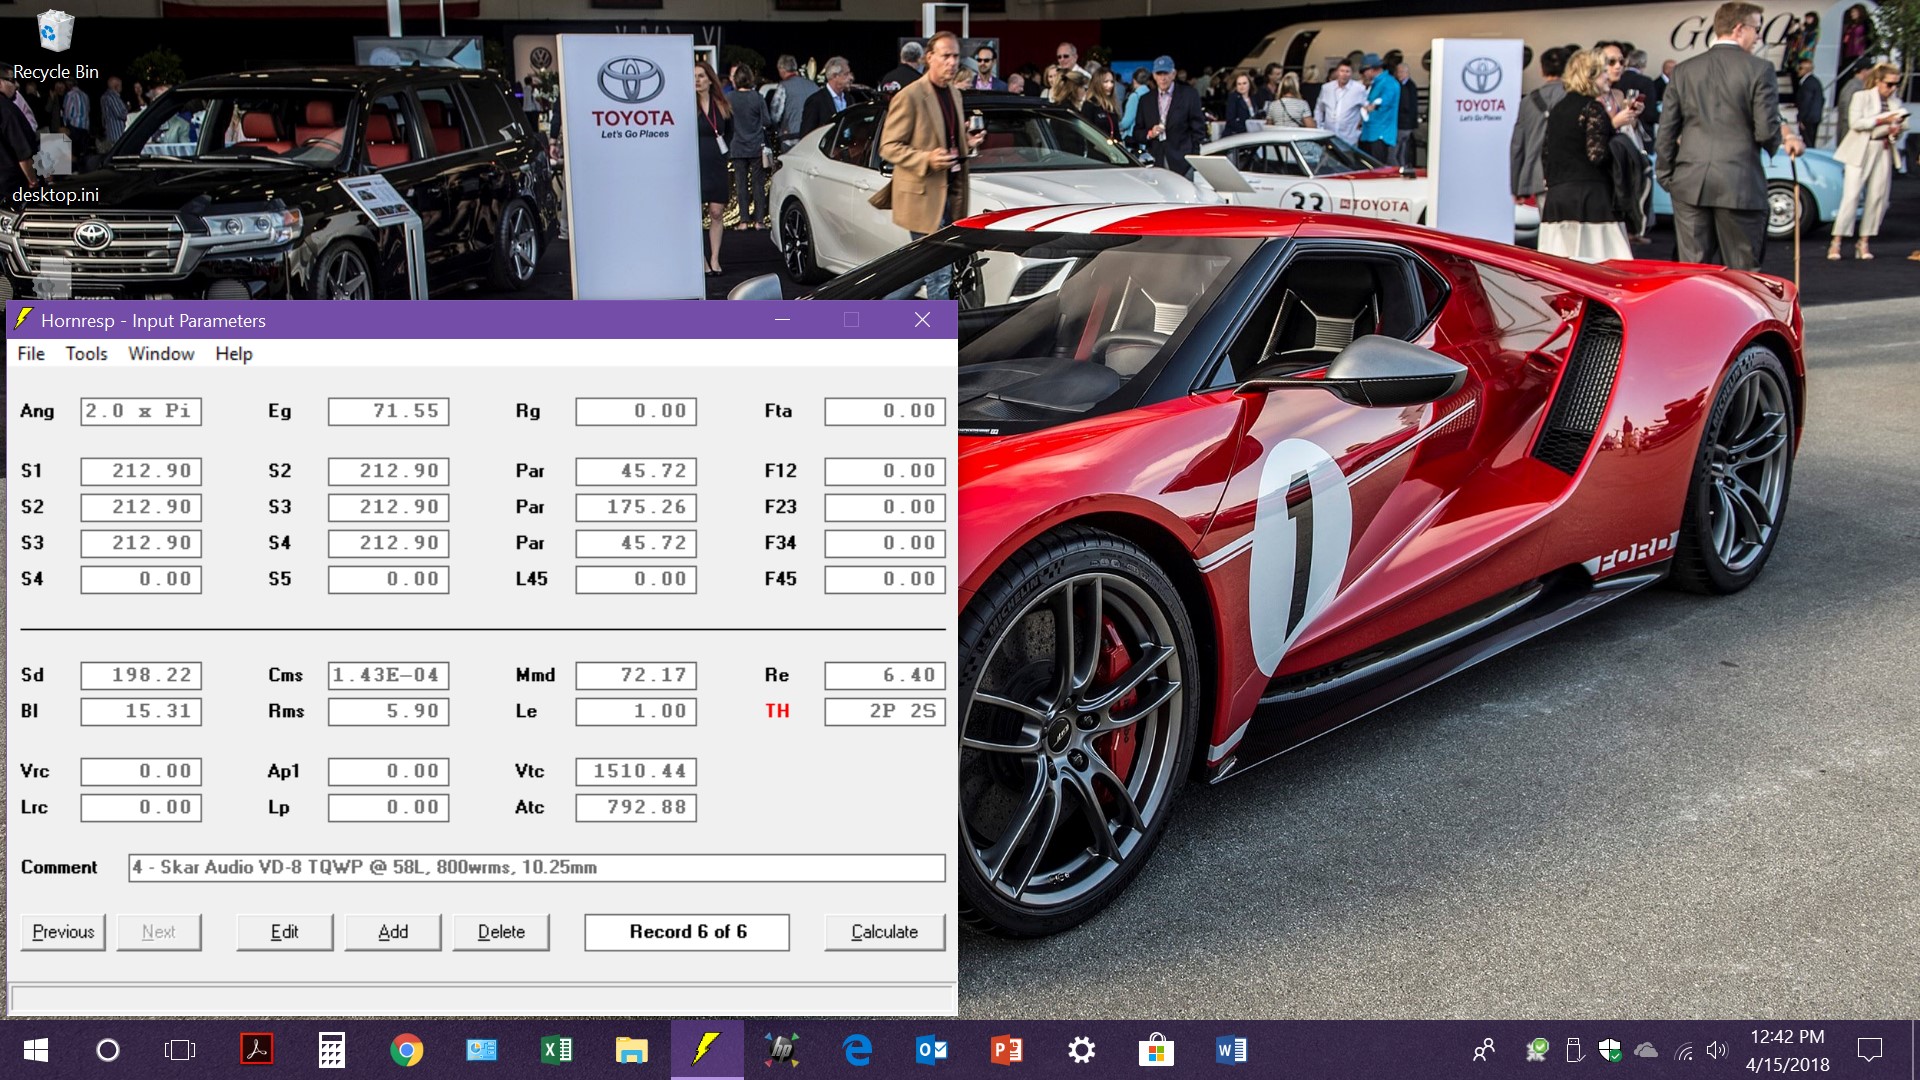
Task: Open Microsoft Store from taskbar
Action: click(1157, 1050)
